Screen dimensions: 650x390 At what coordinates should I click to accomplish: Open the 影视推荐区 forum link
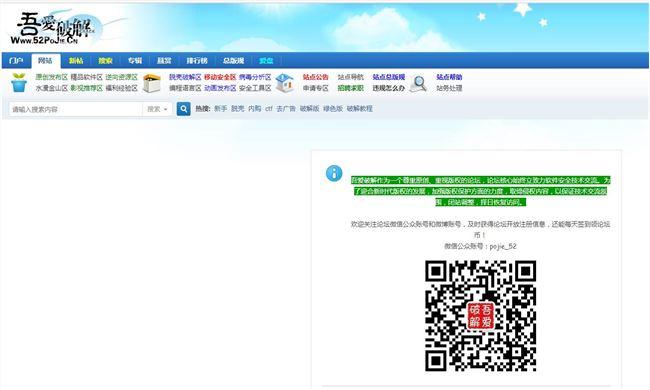coord(86,88)
